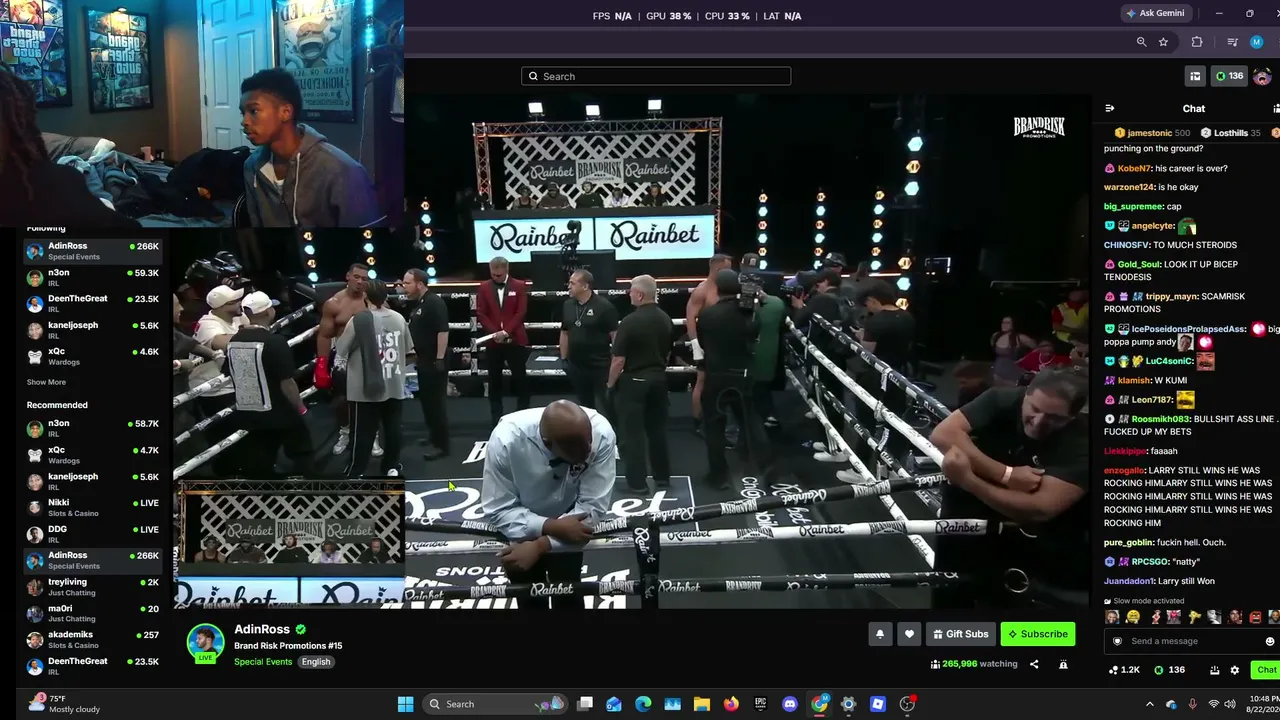Open the 136 Kicks balance in header
The width and height of the screenshot is (1280, 720).
pos(1229,76)
